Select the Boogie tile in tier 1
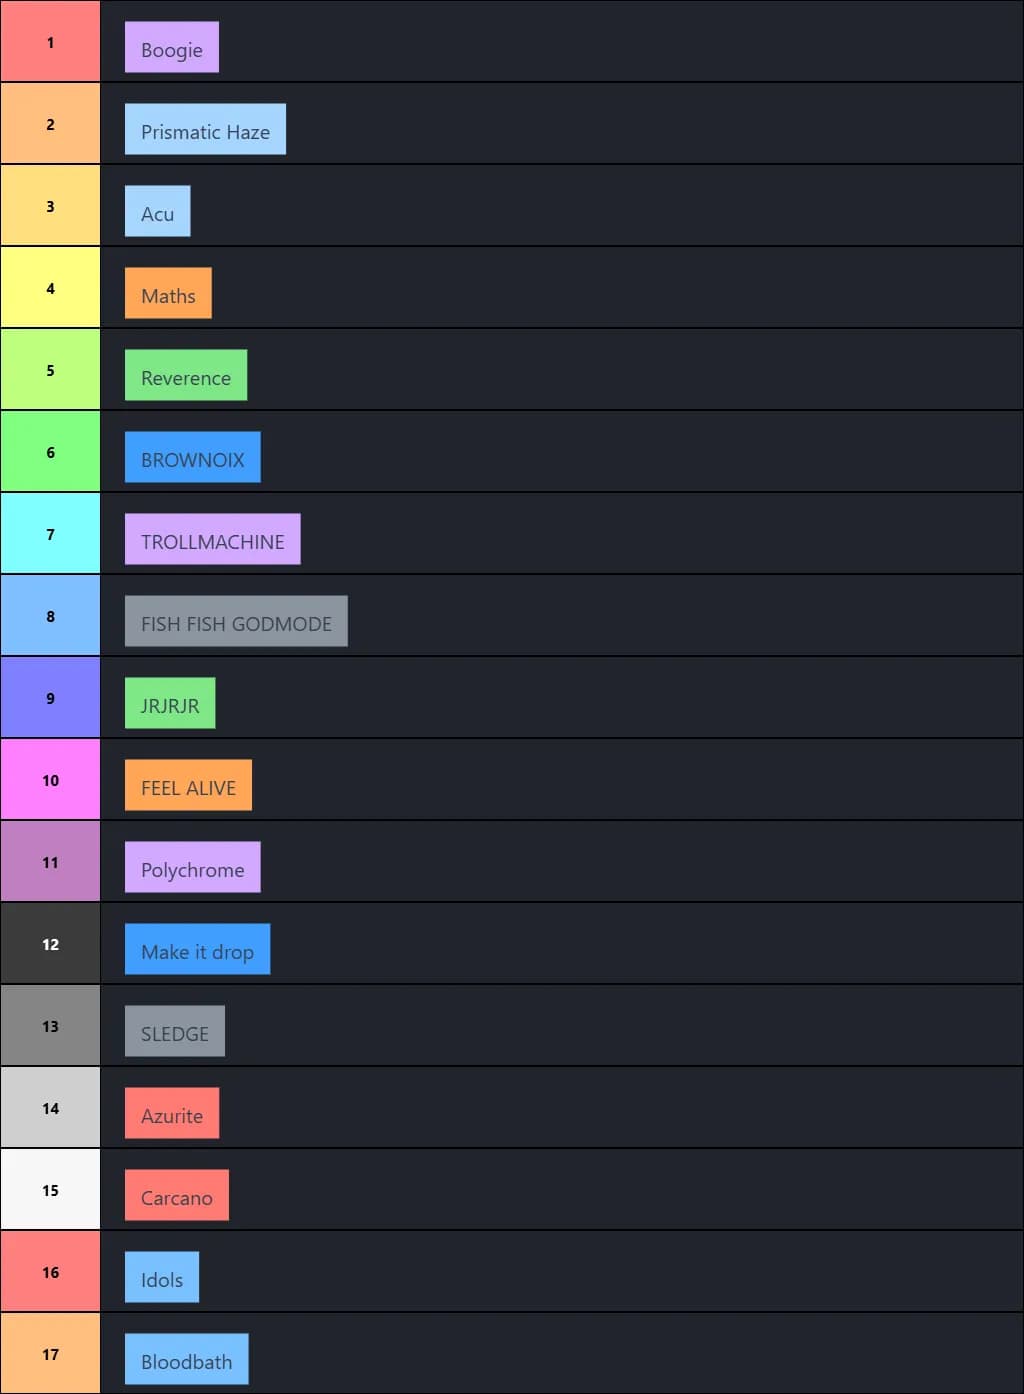Viewport: 1024px width, 1394px height. [x=171, y=46]
